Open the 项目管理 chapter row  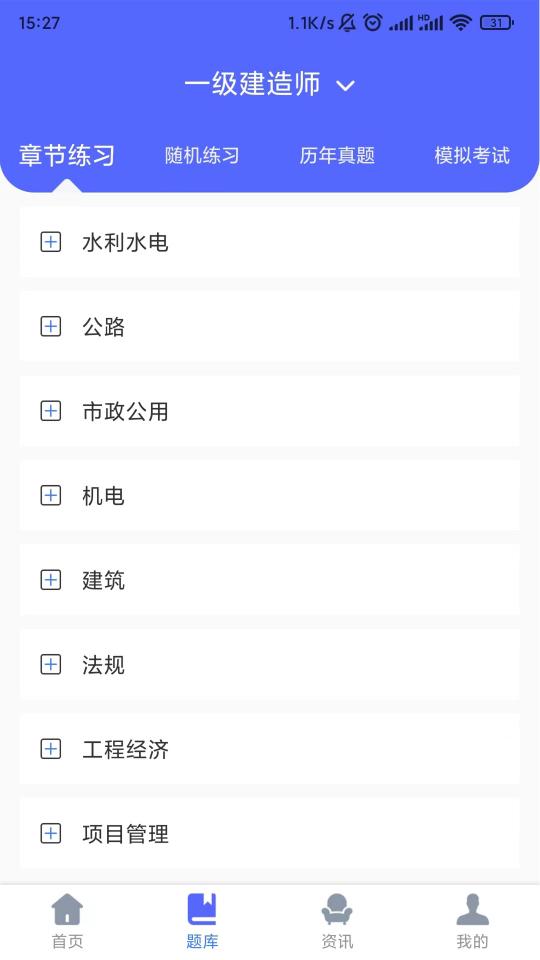270,833
